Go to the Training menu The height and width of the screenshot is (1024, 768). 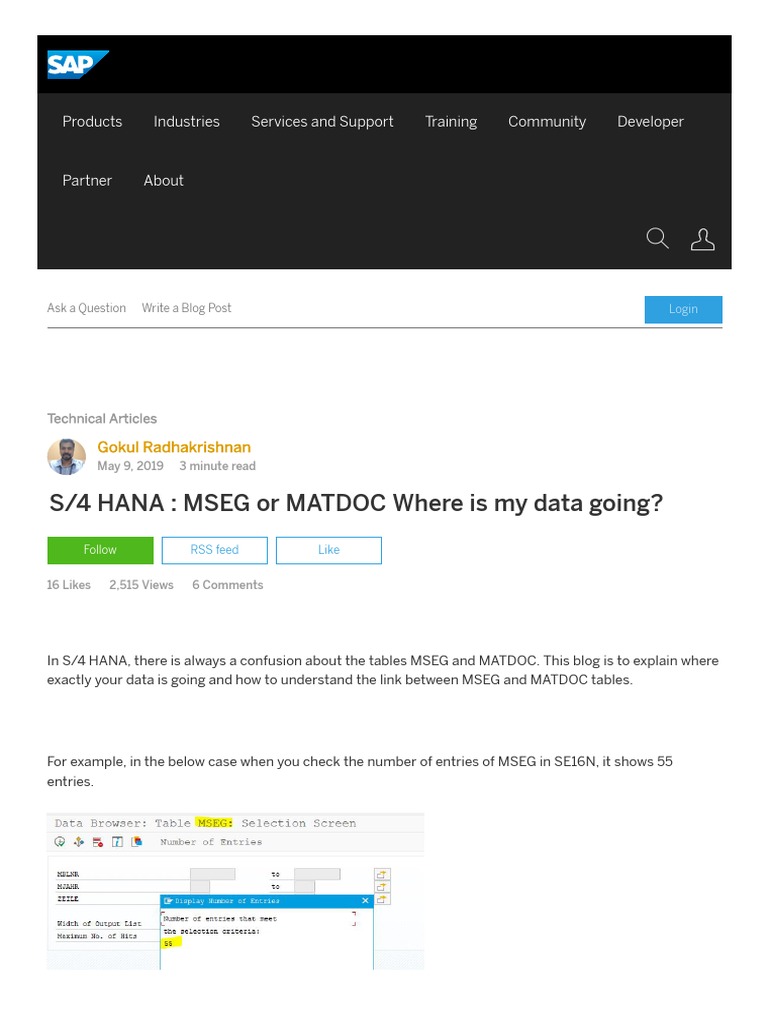(450, 122)
